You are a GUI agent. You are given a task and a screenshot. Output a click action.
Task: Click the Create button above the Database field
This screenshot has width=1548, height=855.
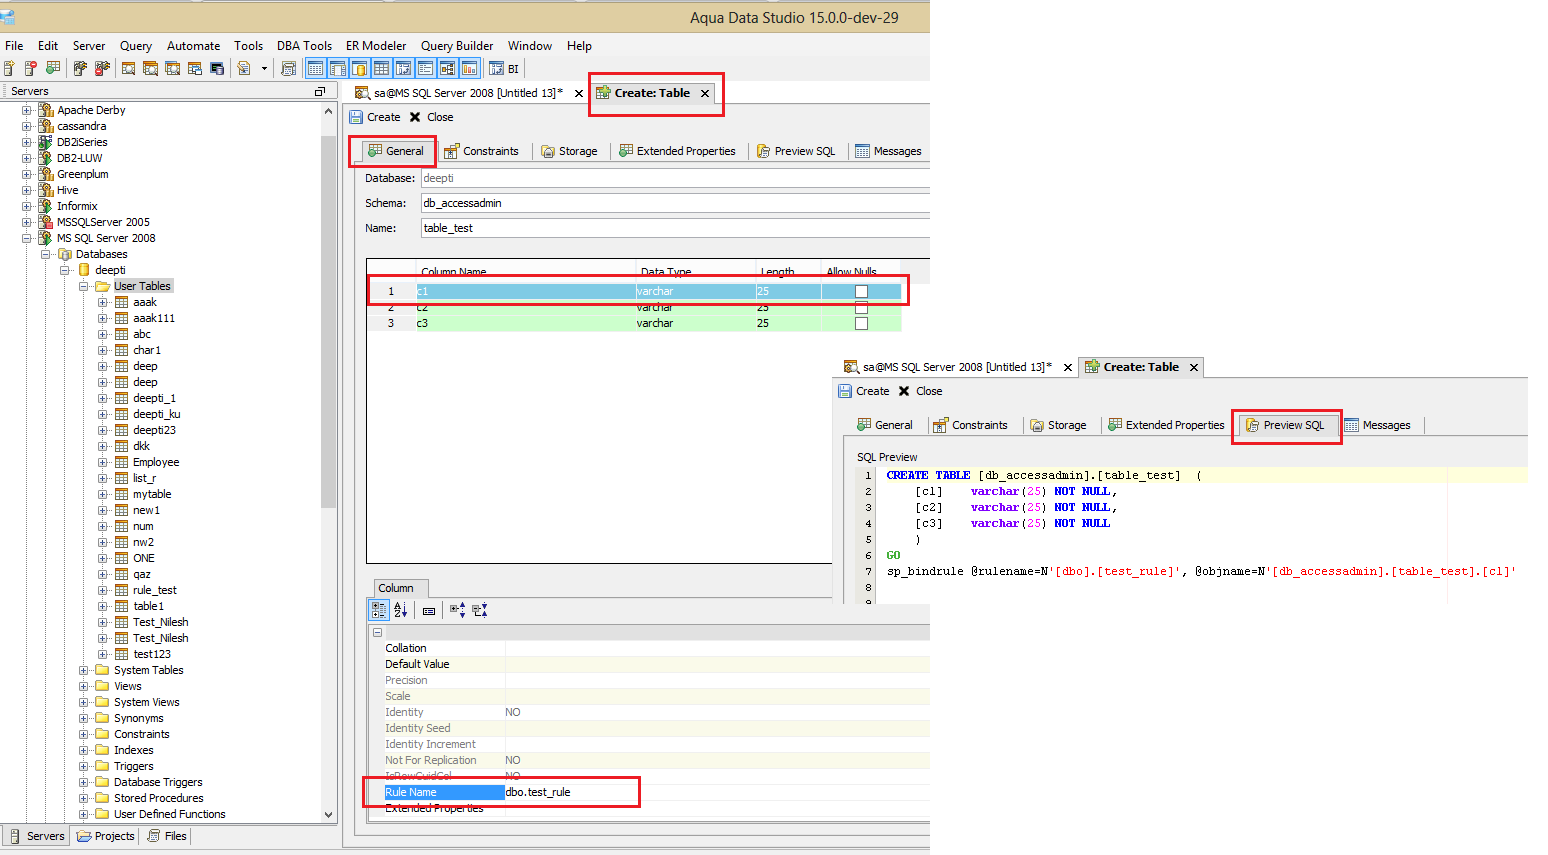click(x=375, y=117)
